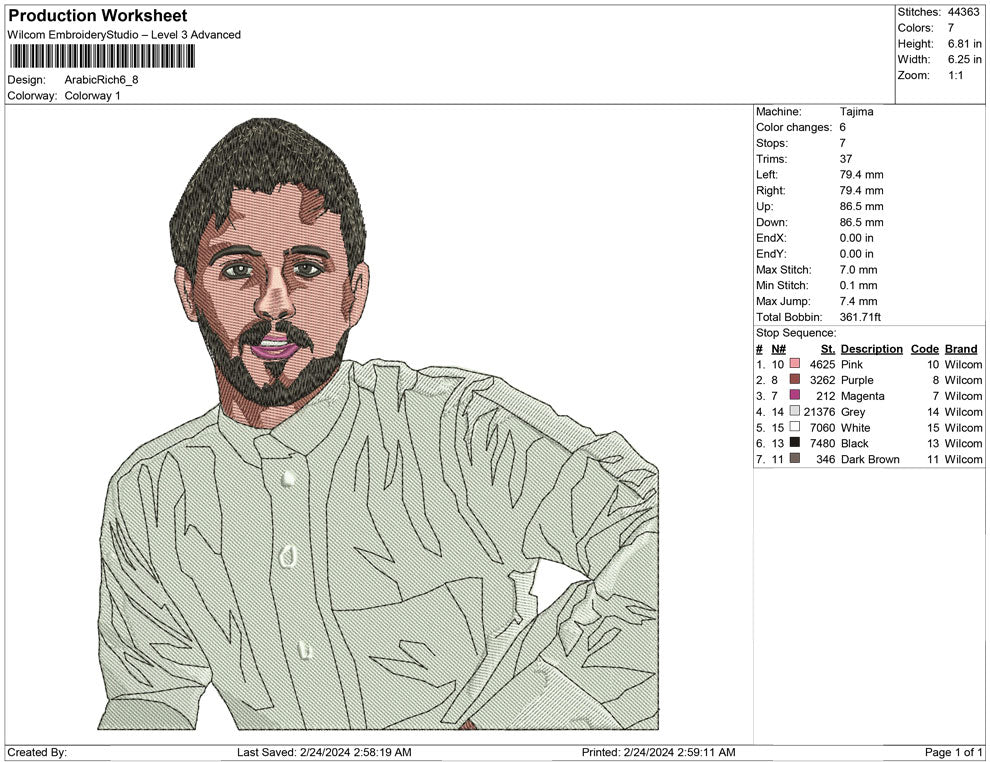
Task: Click the Magenta thread color swatch
Action: click(x=795, y=396)
